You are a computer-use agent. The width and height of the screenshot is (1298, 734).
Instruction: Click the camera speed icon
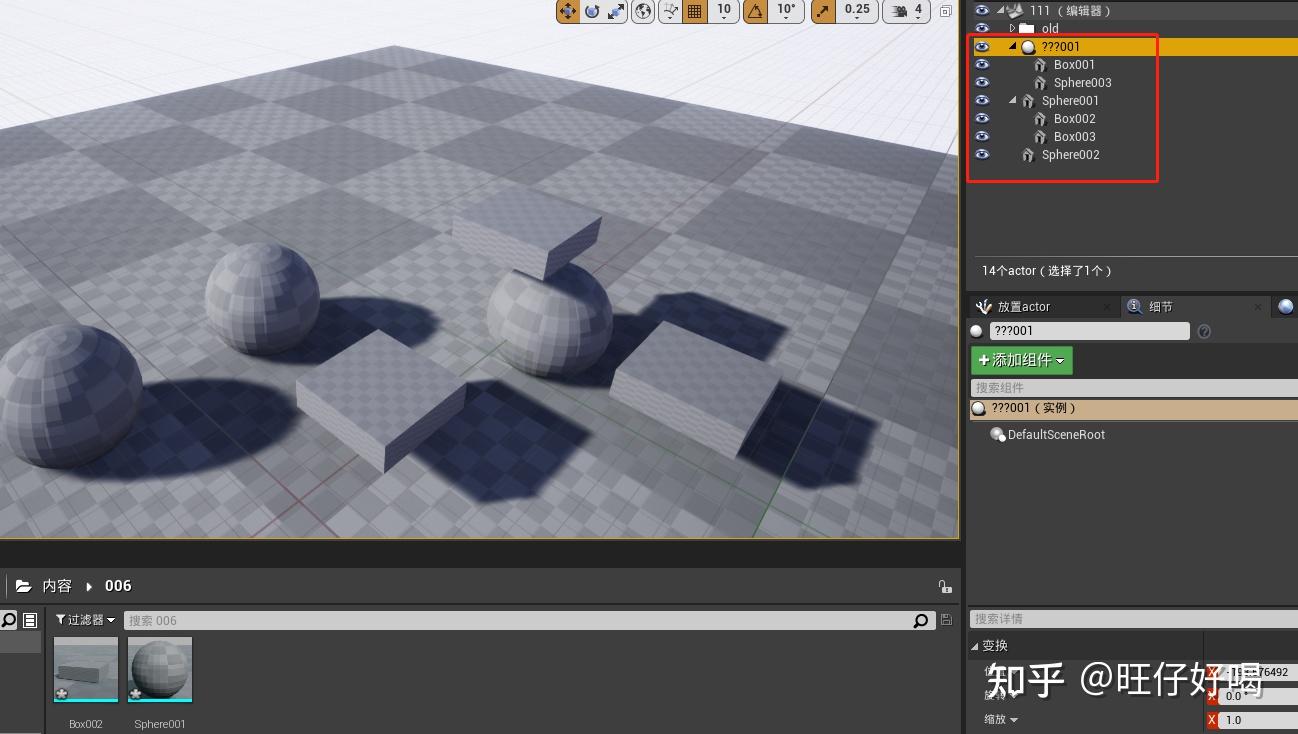coord(898,12)
